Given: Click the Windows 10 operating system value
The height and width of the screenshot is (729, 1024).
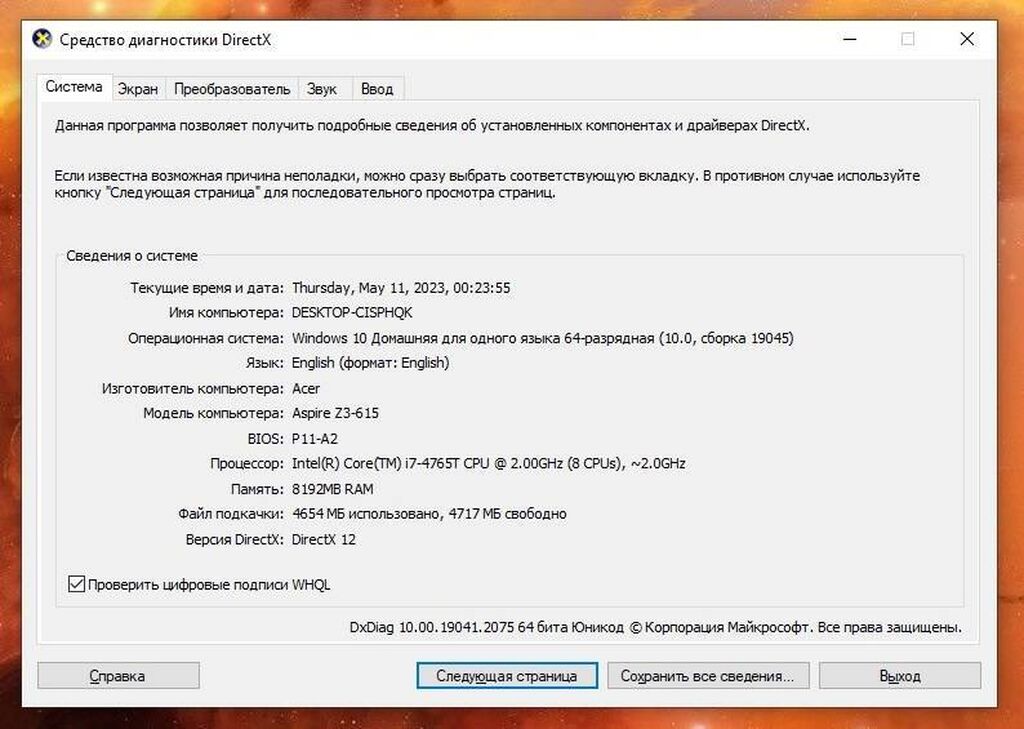Looking at the screenshot, I should pyautogui.click(x=542, y=338).
